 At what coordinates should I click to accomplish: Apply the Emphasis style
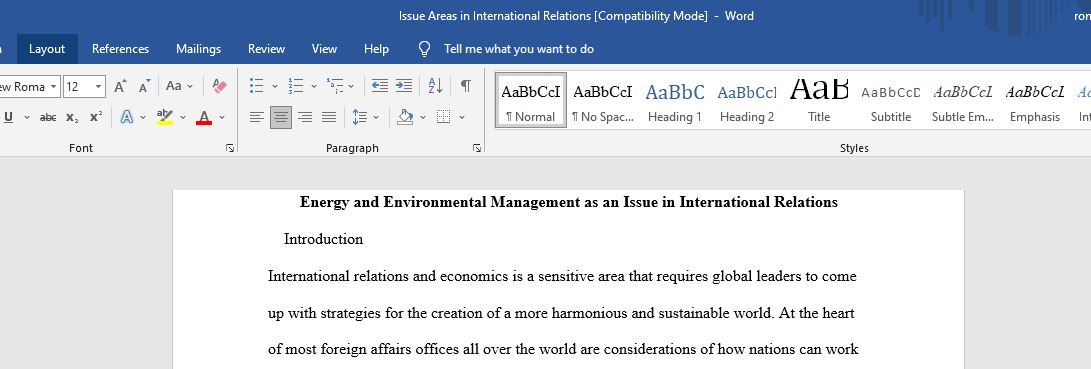(x=1035, y=100)
